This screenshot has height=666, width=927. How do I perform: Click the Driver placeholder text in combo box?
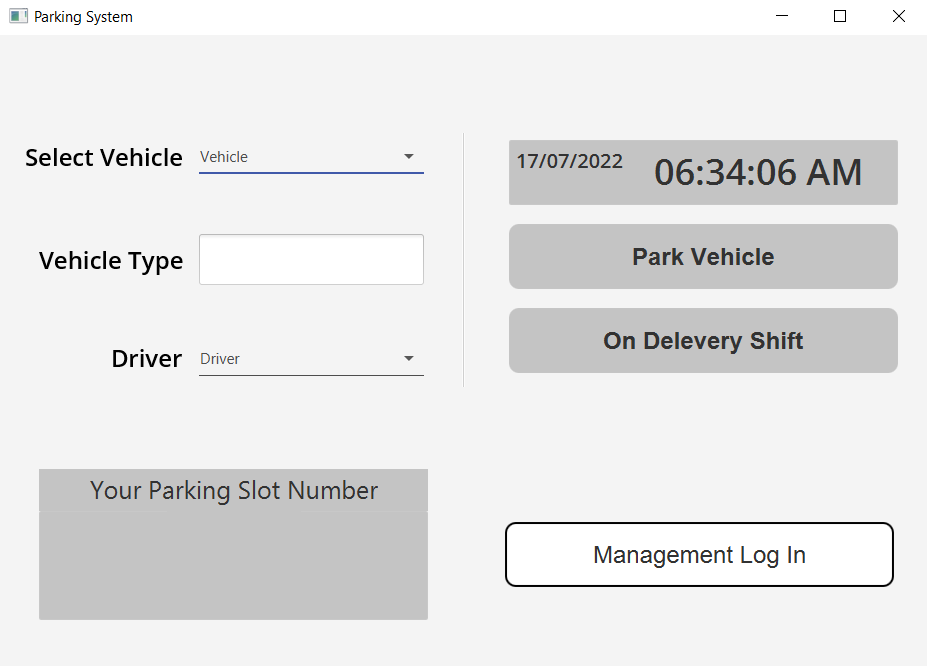click(x=220, y=359)
